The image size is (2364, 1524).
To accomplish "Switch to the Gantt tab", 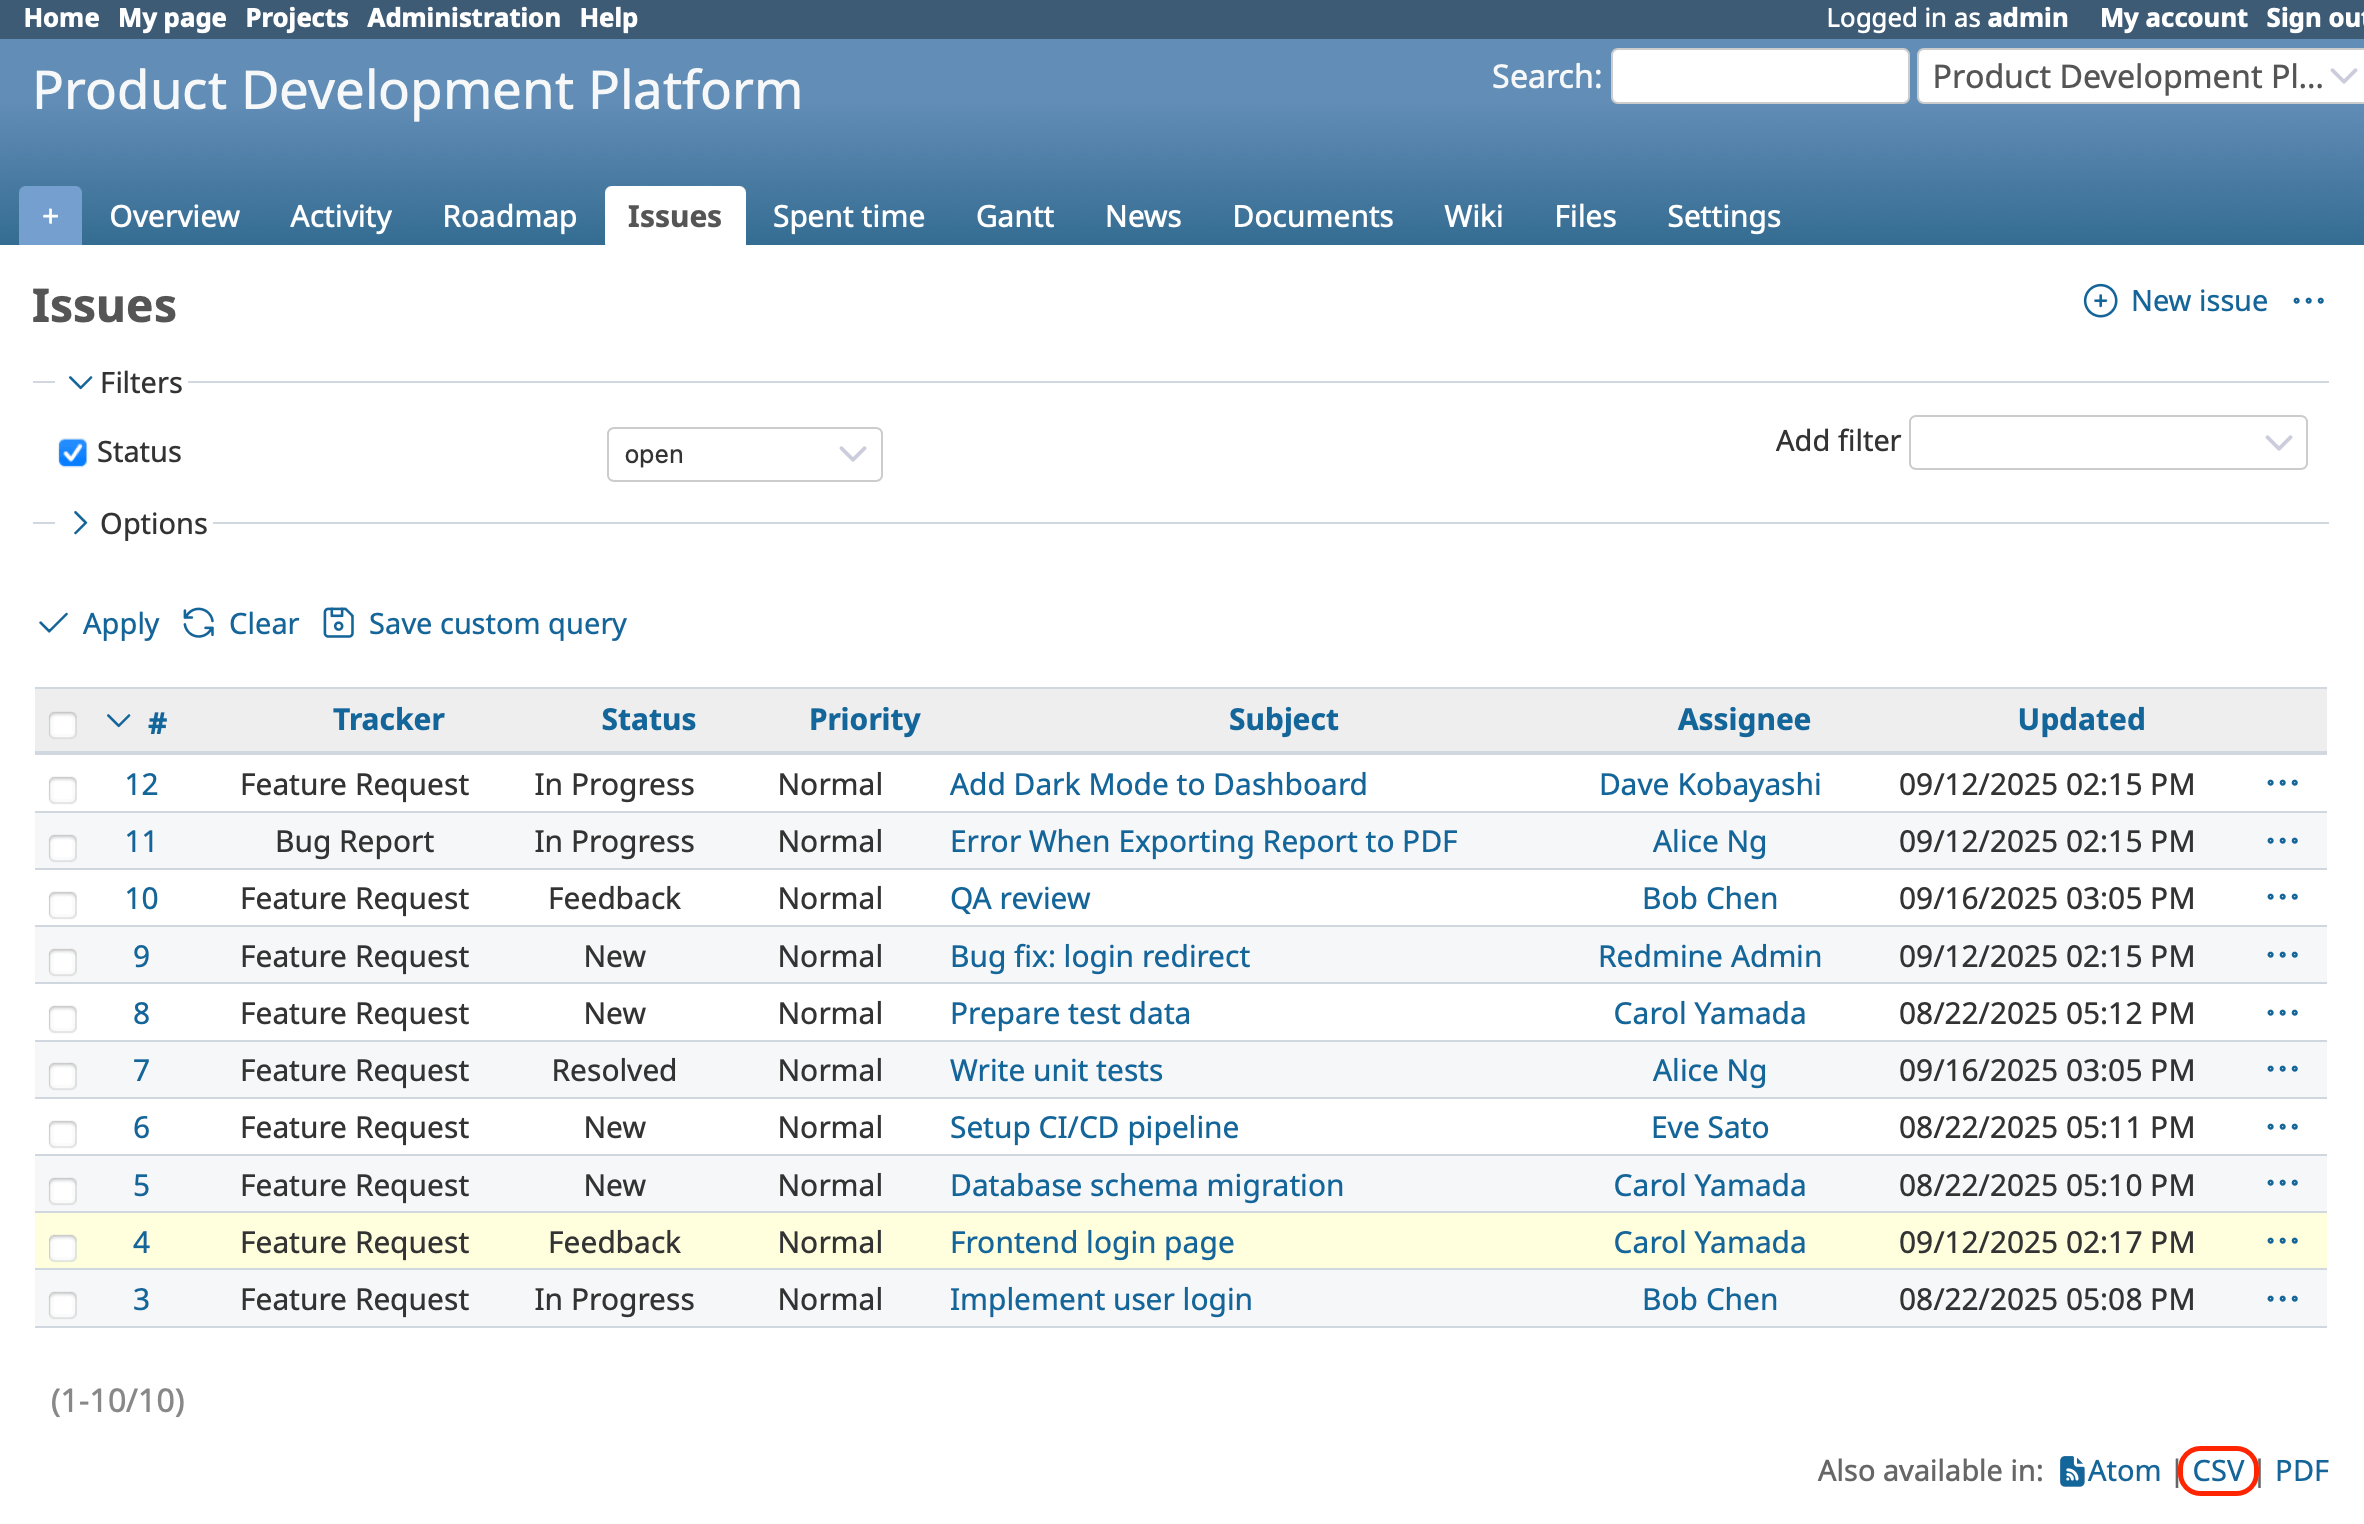I will pos(1014,216).
